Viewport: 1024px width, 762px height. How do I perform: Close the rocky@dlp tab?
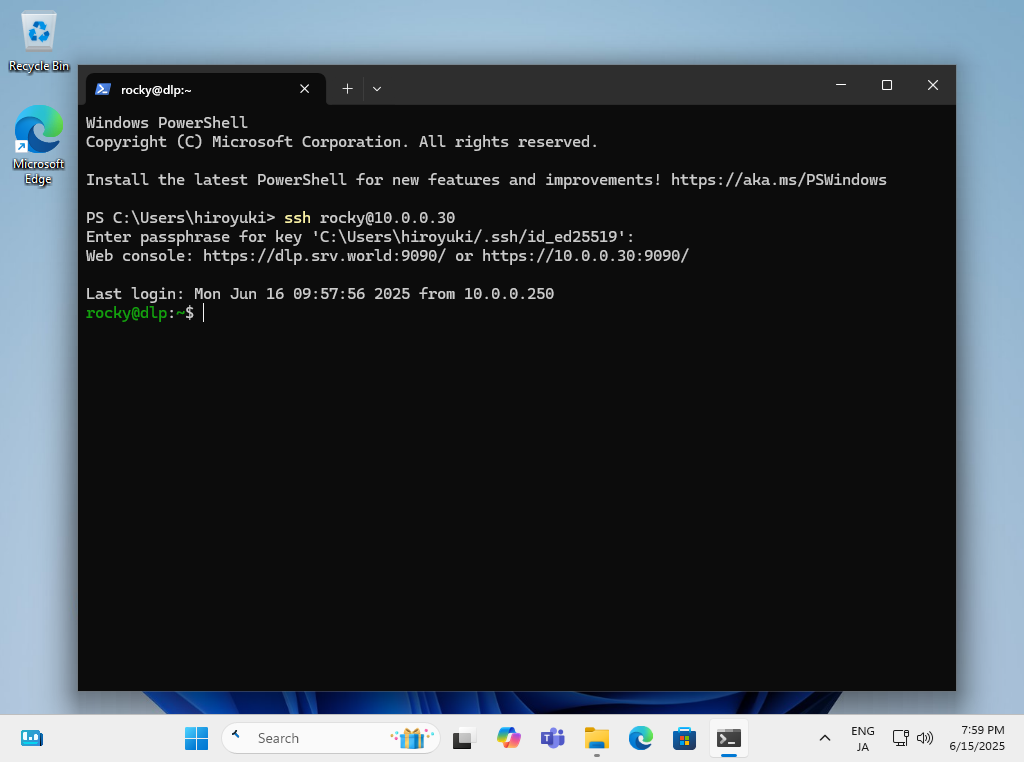[x=305, y=89]
